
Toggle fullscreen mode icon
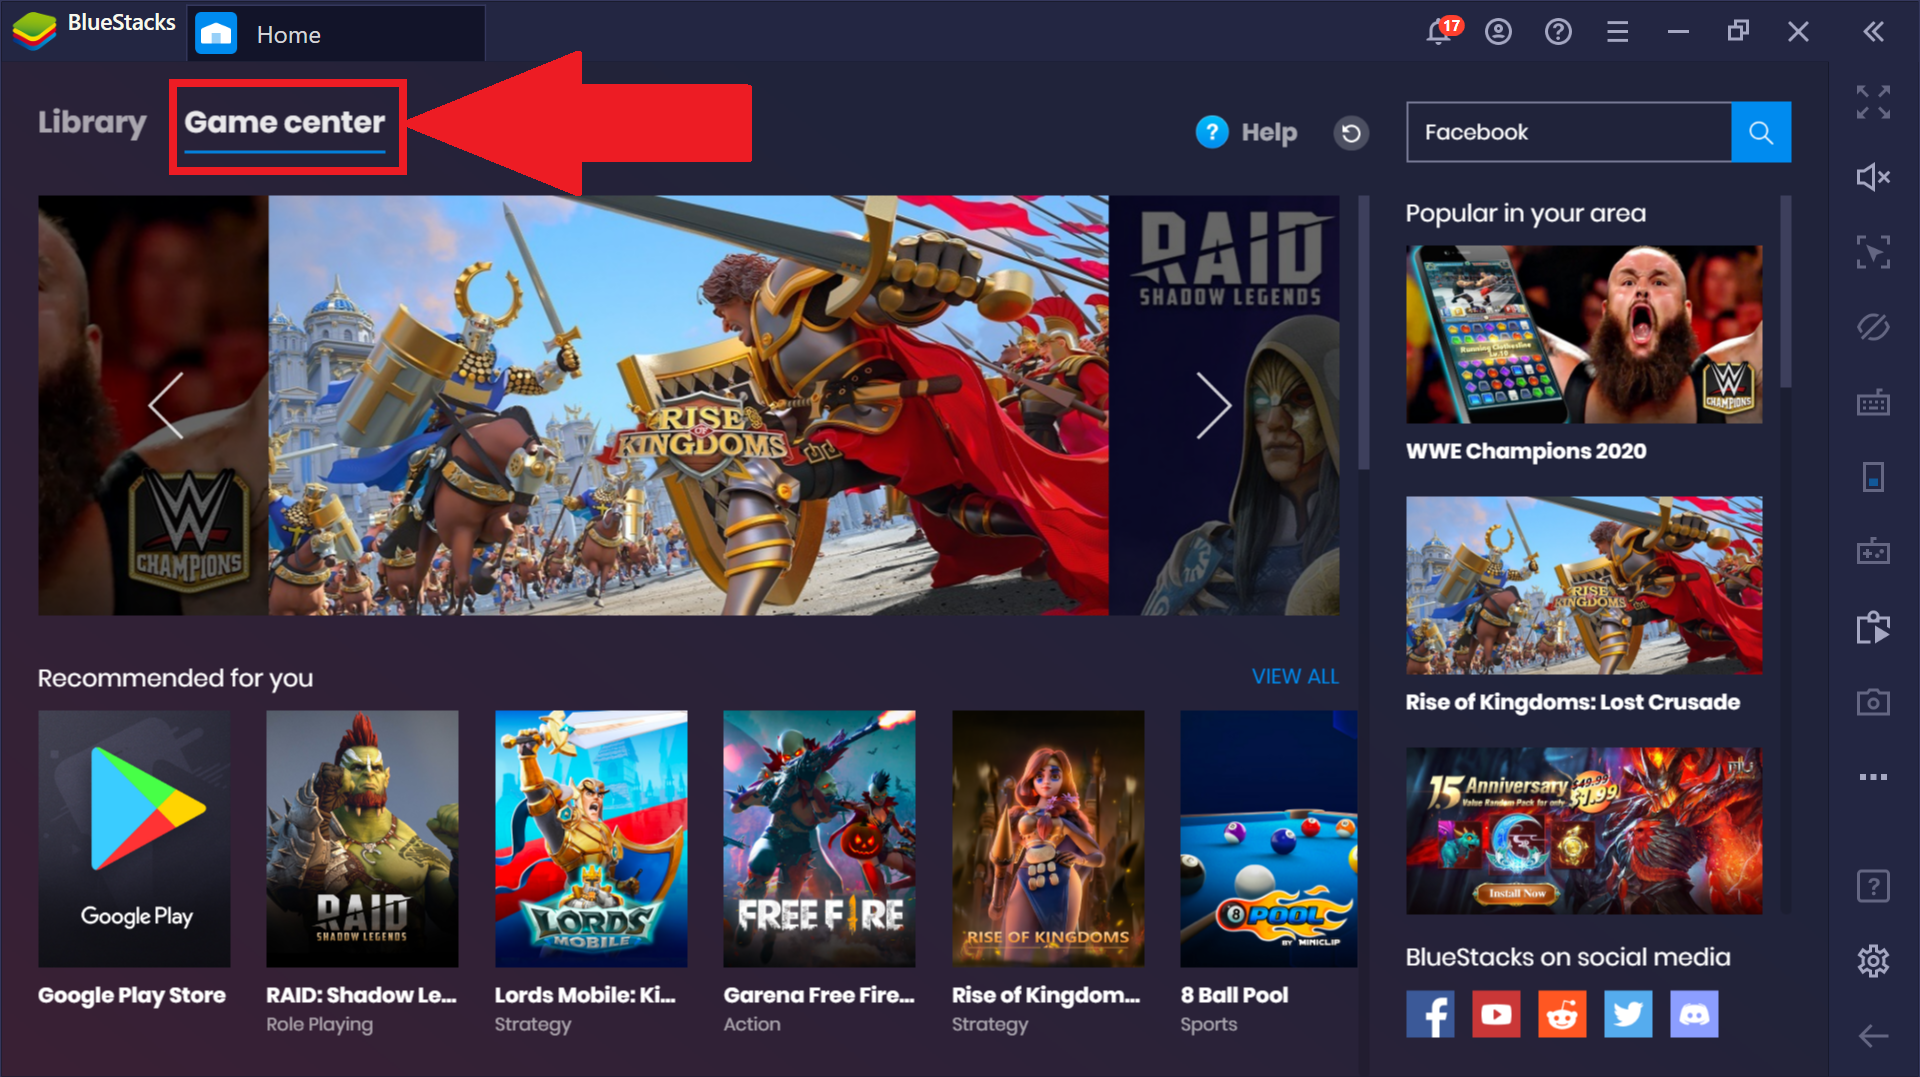coord(1873,102)
